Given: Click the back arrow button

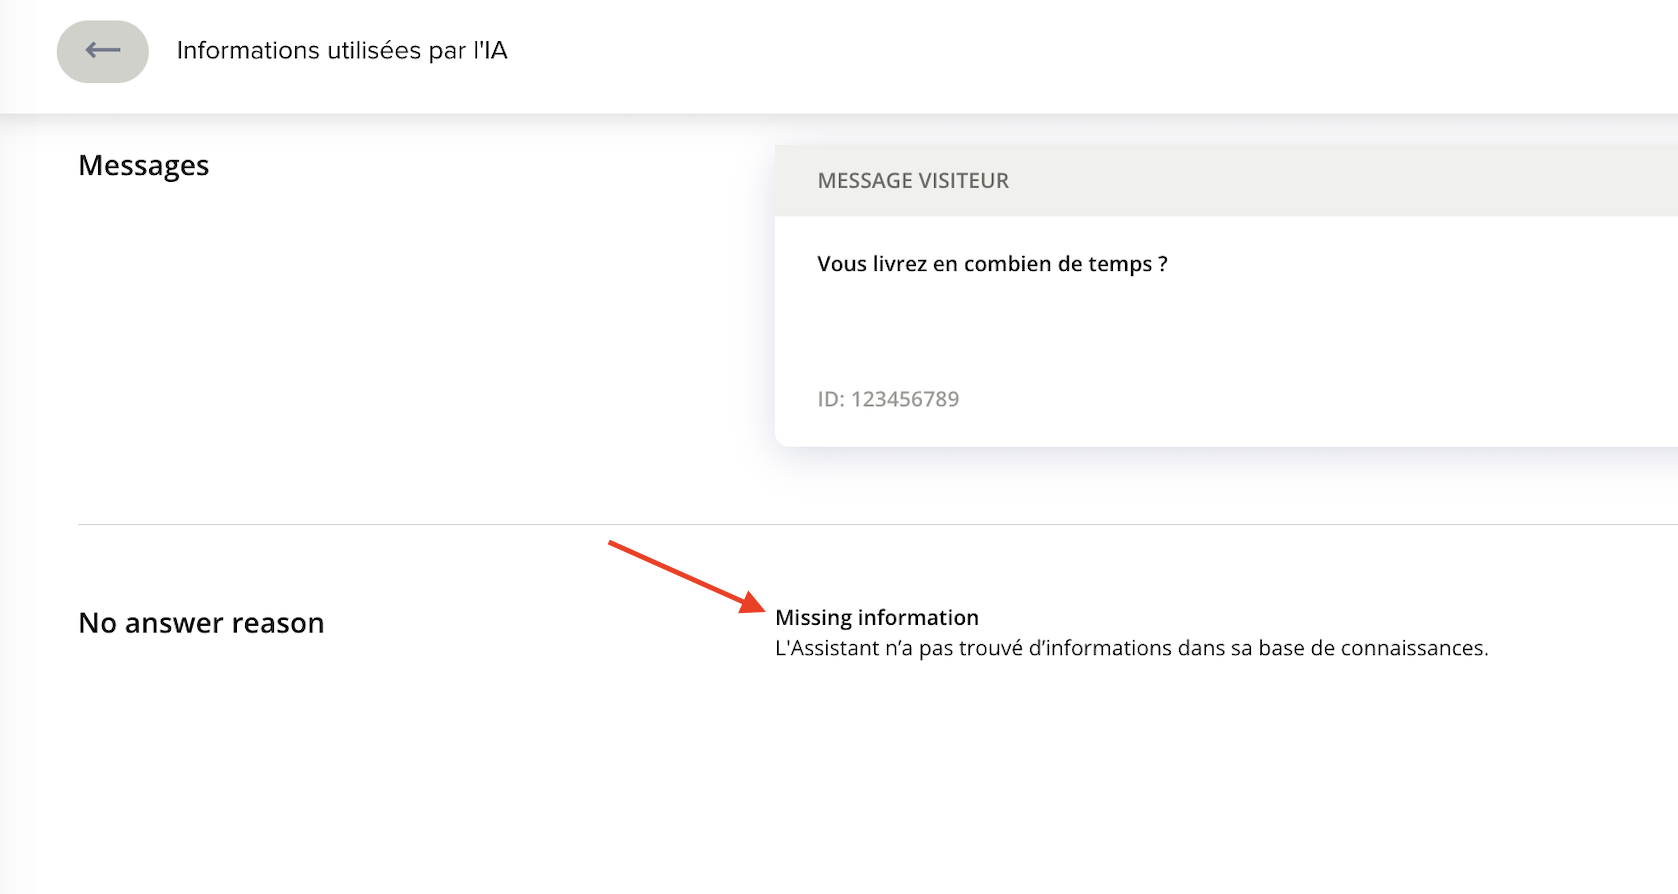Looking at the screenshot, I should tap(102, 51).
